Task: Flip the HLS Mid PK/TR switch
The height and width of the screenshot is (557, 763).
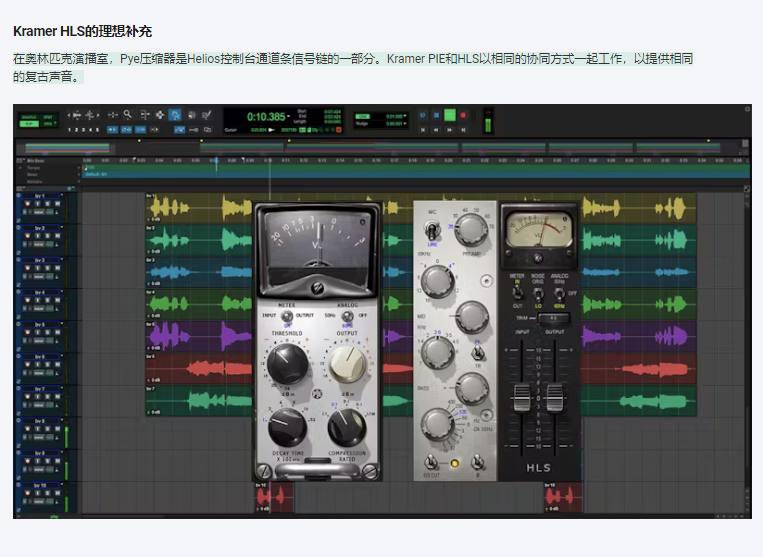Action: coord(478,352)
